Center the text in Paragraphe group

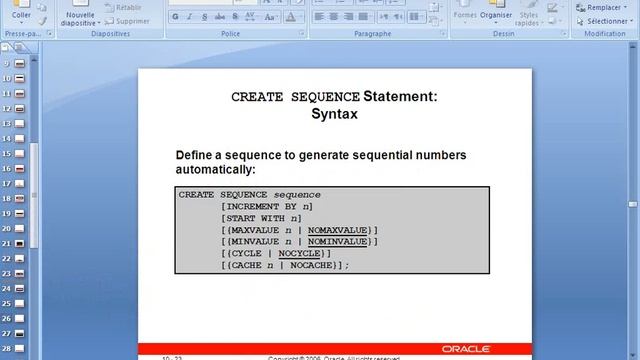(333, 17)
